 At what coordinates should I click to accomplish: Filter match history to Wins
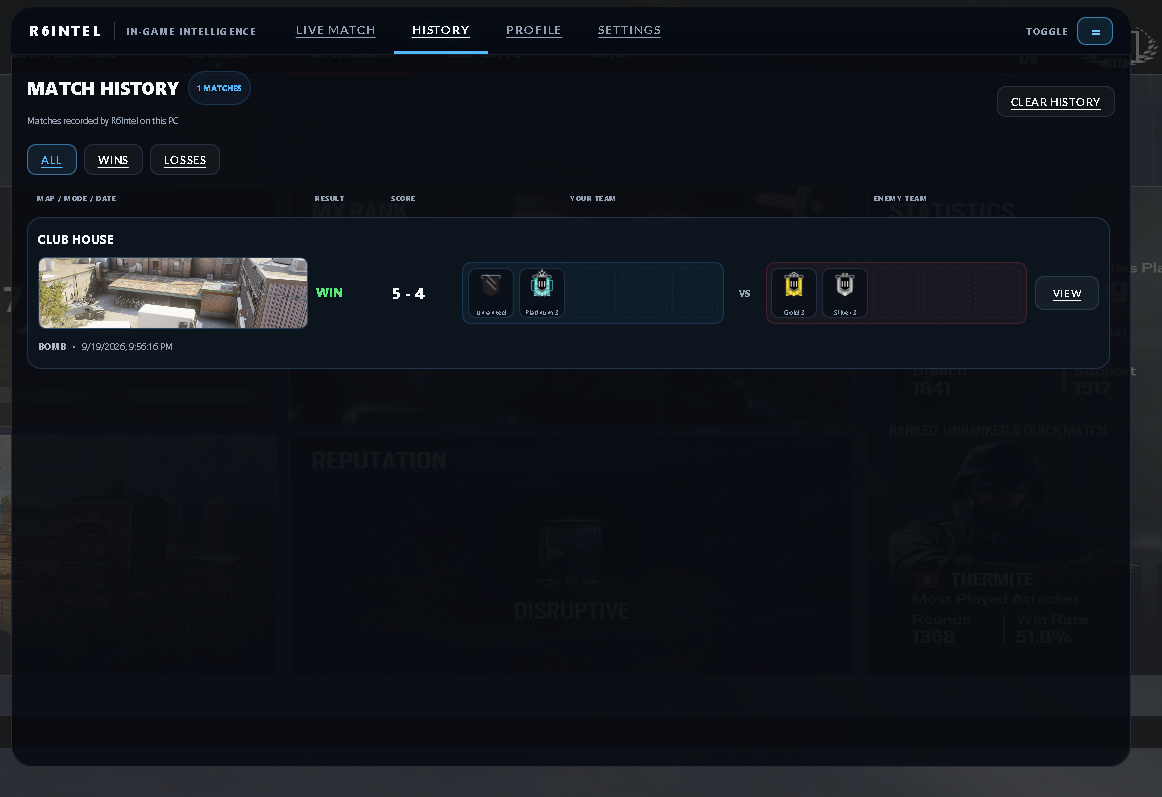click(x=113, y=159)
